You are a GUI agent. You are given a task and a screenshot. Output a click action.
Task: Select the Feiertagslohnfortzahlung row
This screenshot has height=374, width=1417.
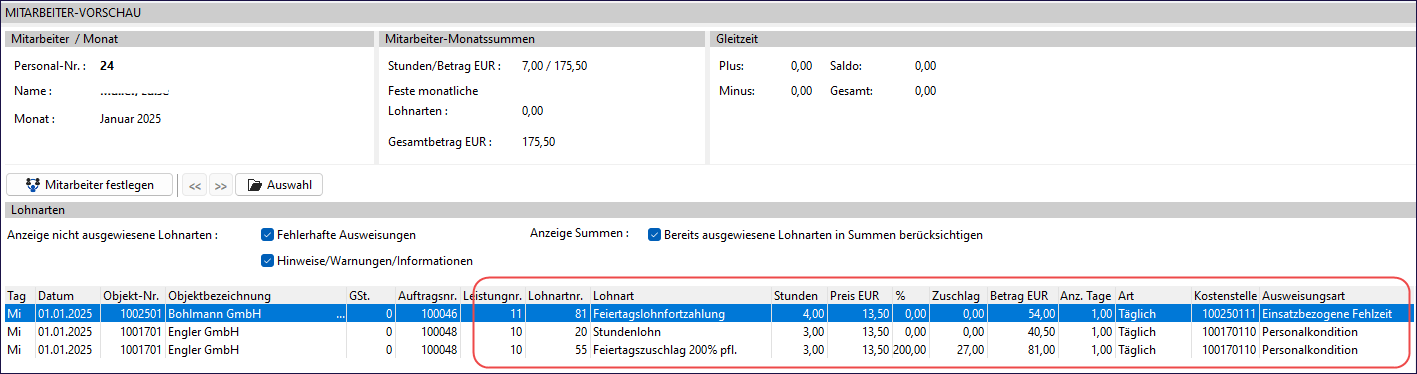708,314
